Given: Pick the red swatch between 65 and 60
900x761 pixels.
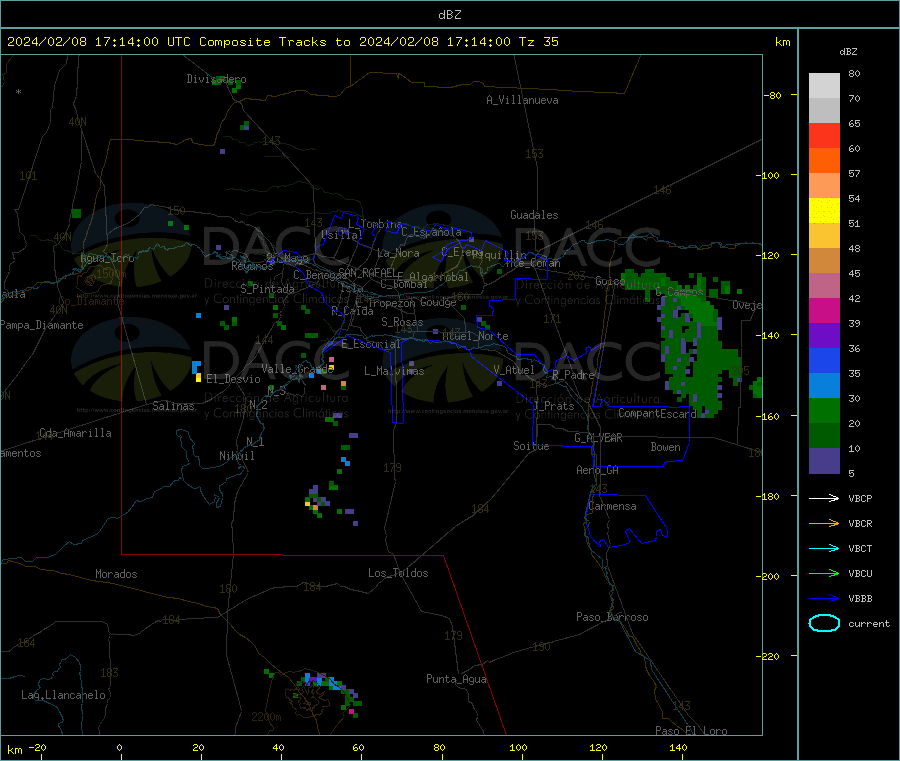Looking at the screenshot, I should [824, 135].
